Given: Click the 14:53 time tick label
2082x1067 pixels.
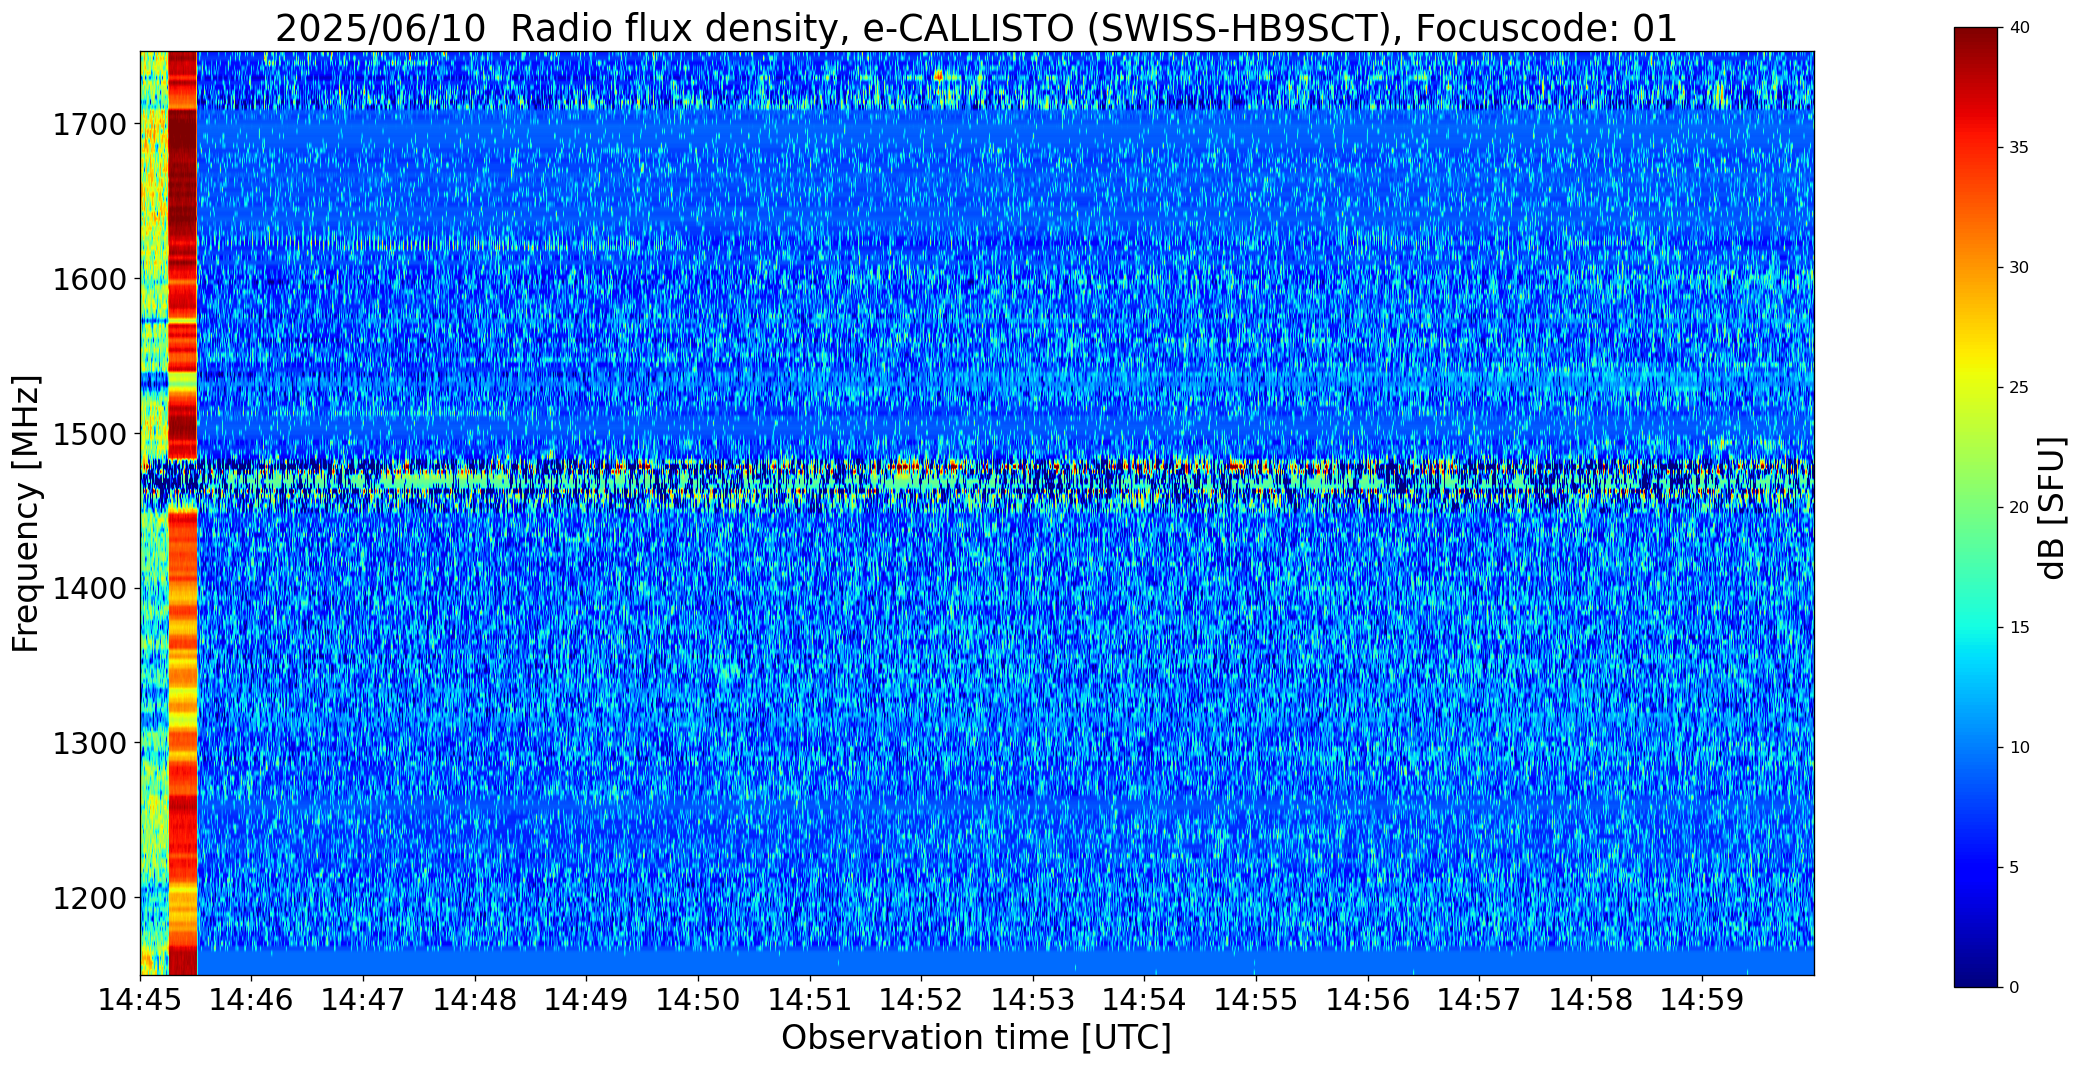Looking at the screenshot, I should (1033, 999).
